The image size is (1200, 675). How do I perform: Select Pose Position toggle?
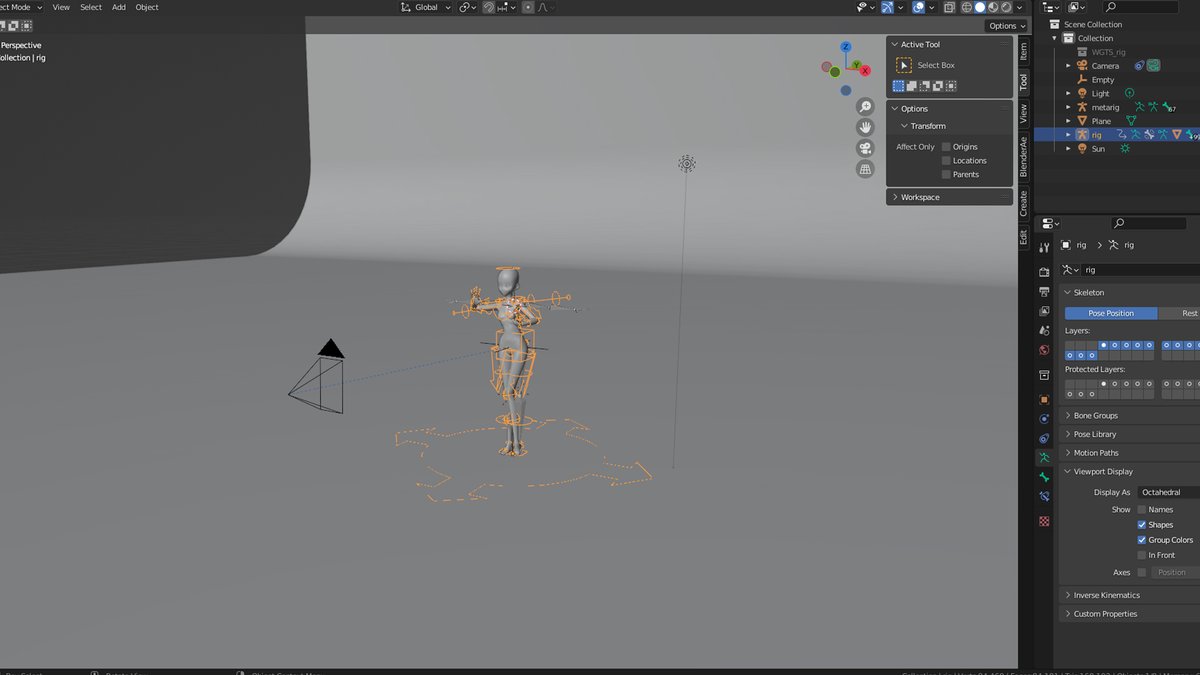click(1110, 313)
